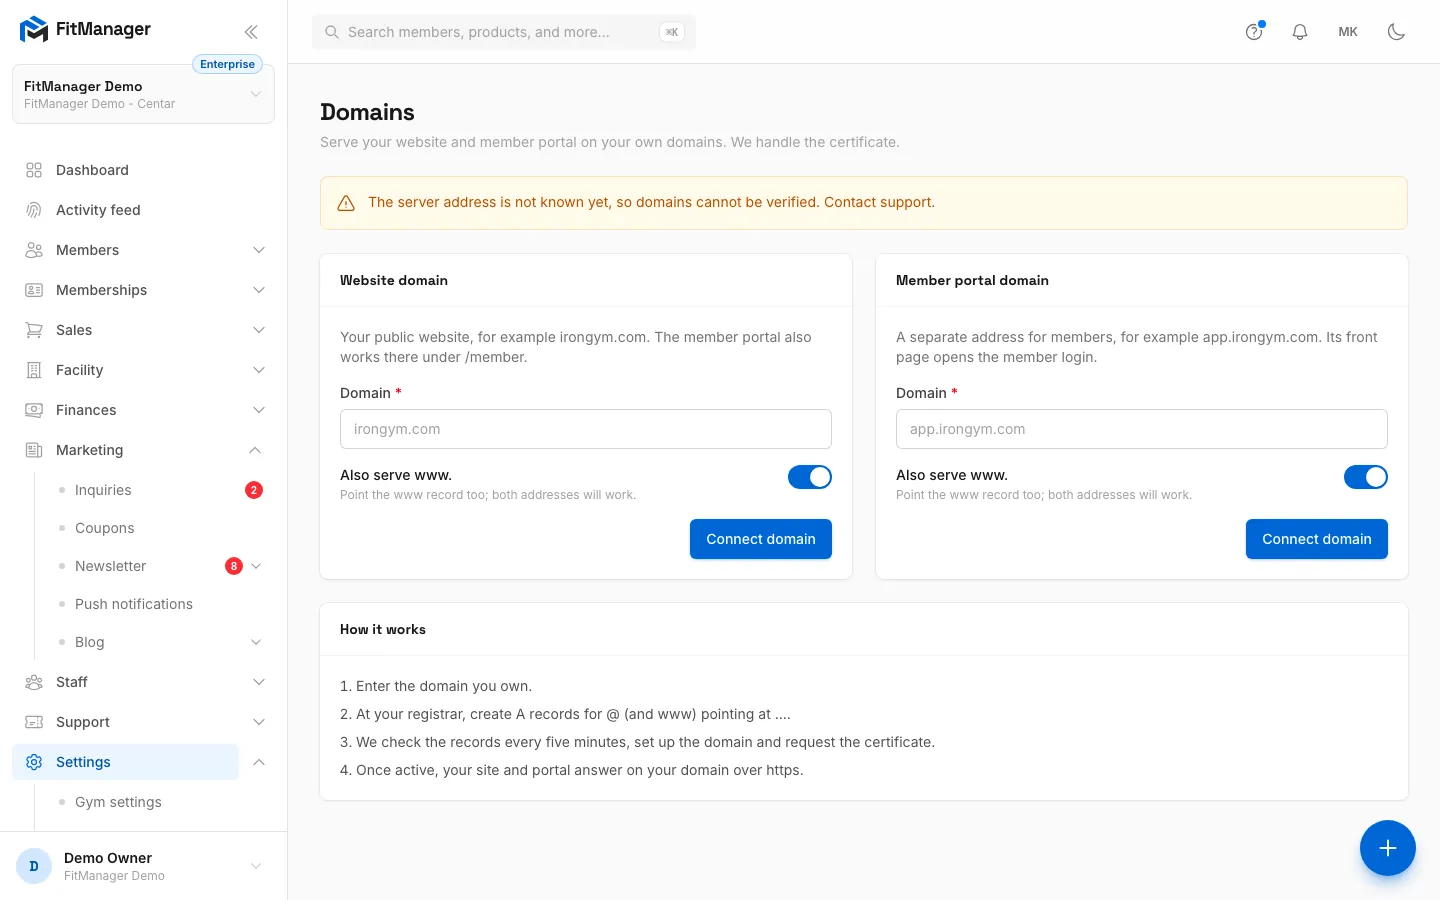Click Connect domain for Website domain
Screen dimensions: 1440x900
tap(761, 539)
